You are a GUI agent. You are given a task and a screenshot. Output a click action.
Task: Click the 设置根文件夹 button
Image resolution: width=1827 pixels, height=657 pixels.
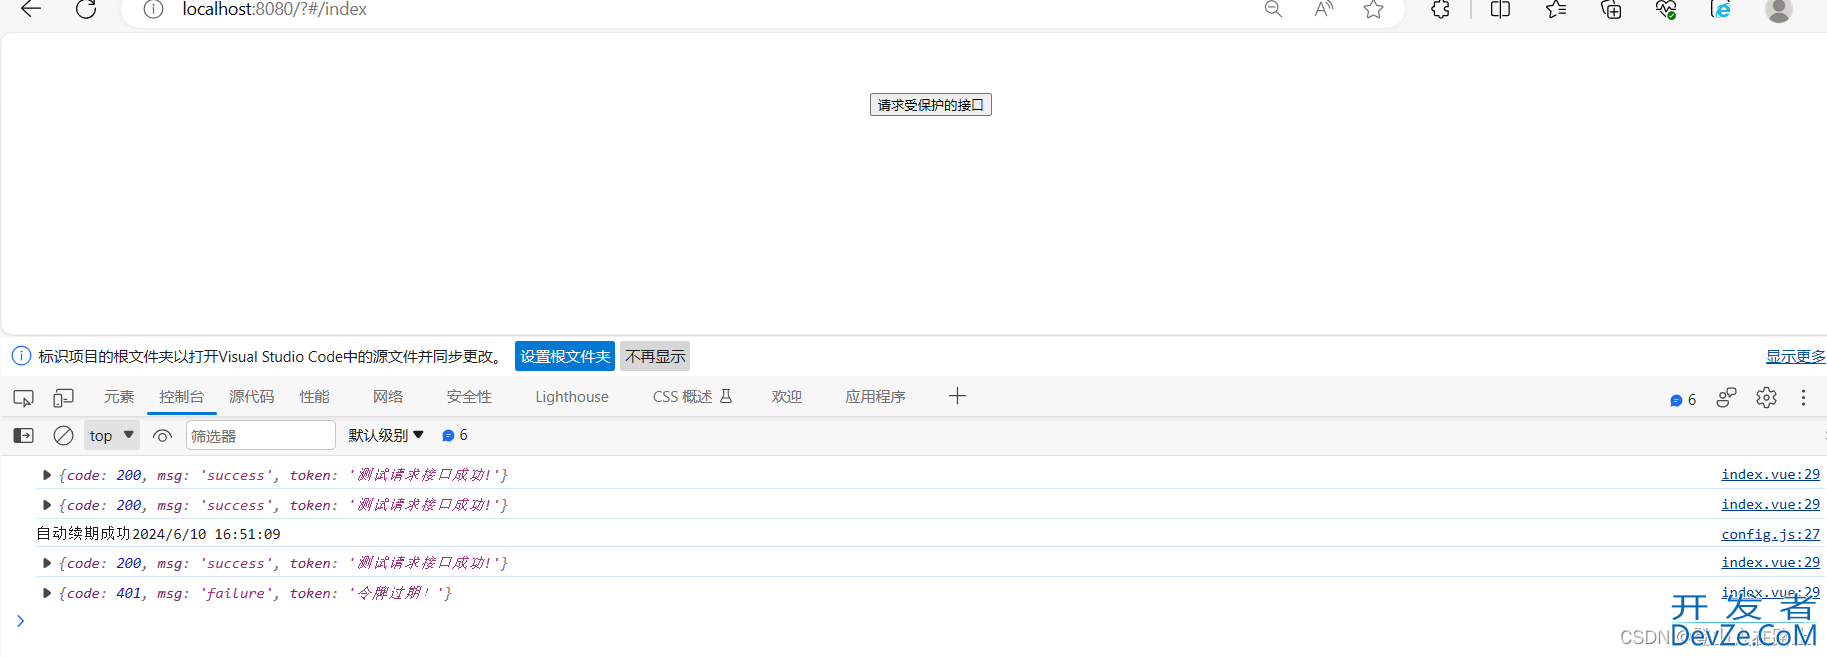[565, 356]
